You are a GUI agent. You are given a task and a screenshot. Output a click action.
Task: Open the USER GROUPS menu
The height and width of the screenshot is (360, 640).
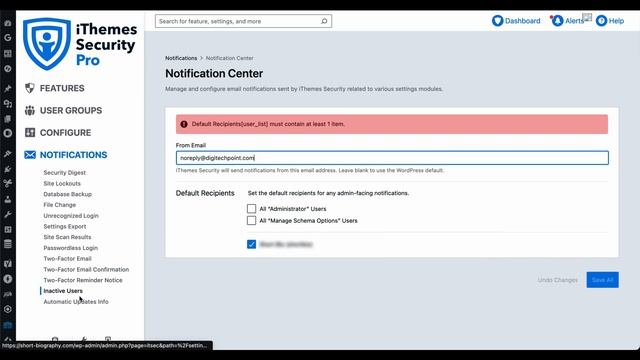coord(71,110)
